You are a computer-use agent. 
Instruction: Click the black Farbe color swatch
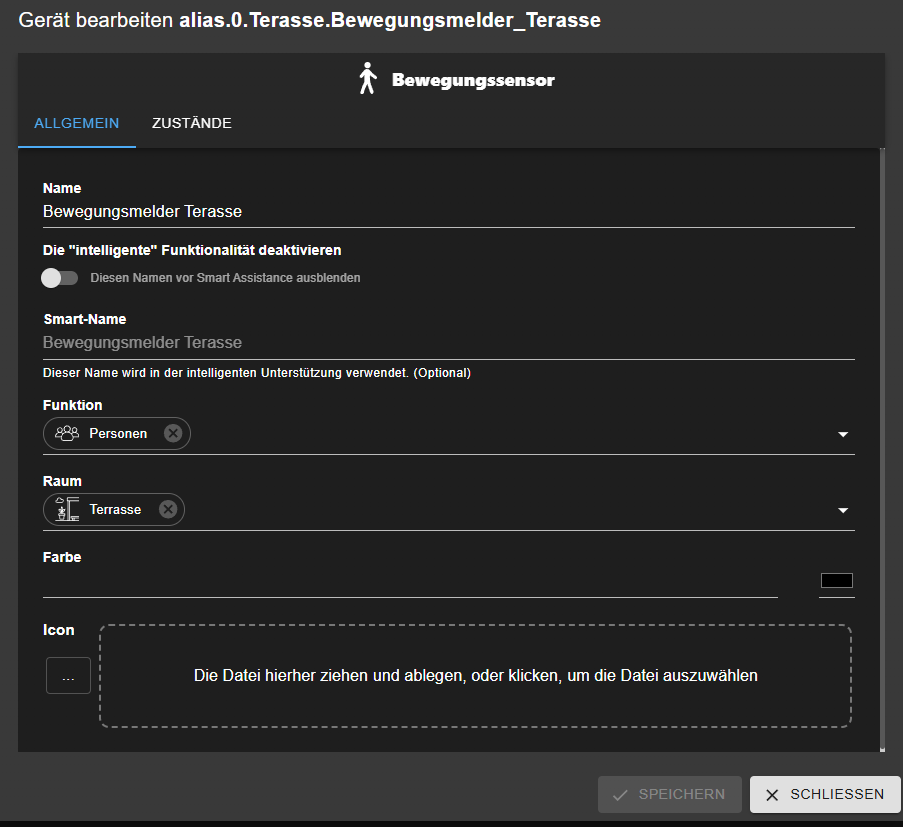point(837,581)
